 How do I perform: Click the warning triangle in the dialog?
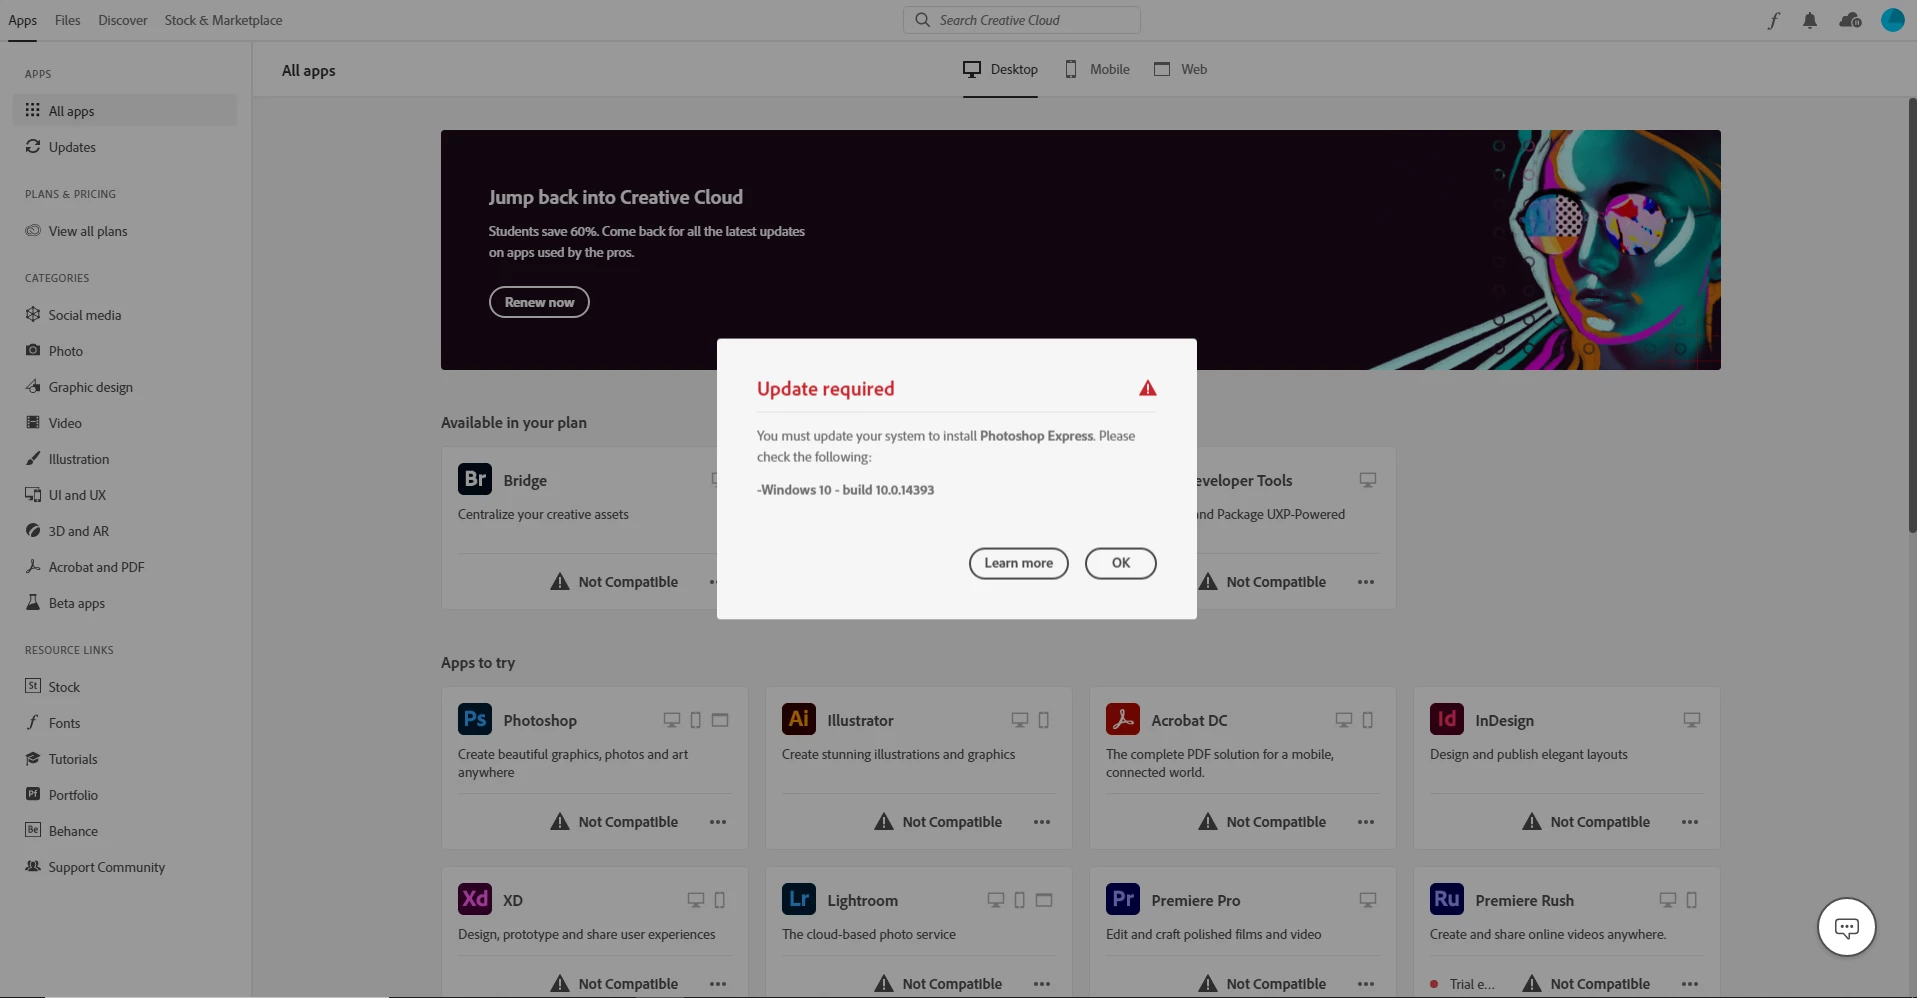tap(1147, 388)
